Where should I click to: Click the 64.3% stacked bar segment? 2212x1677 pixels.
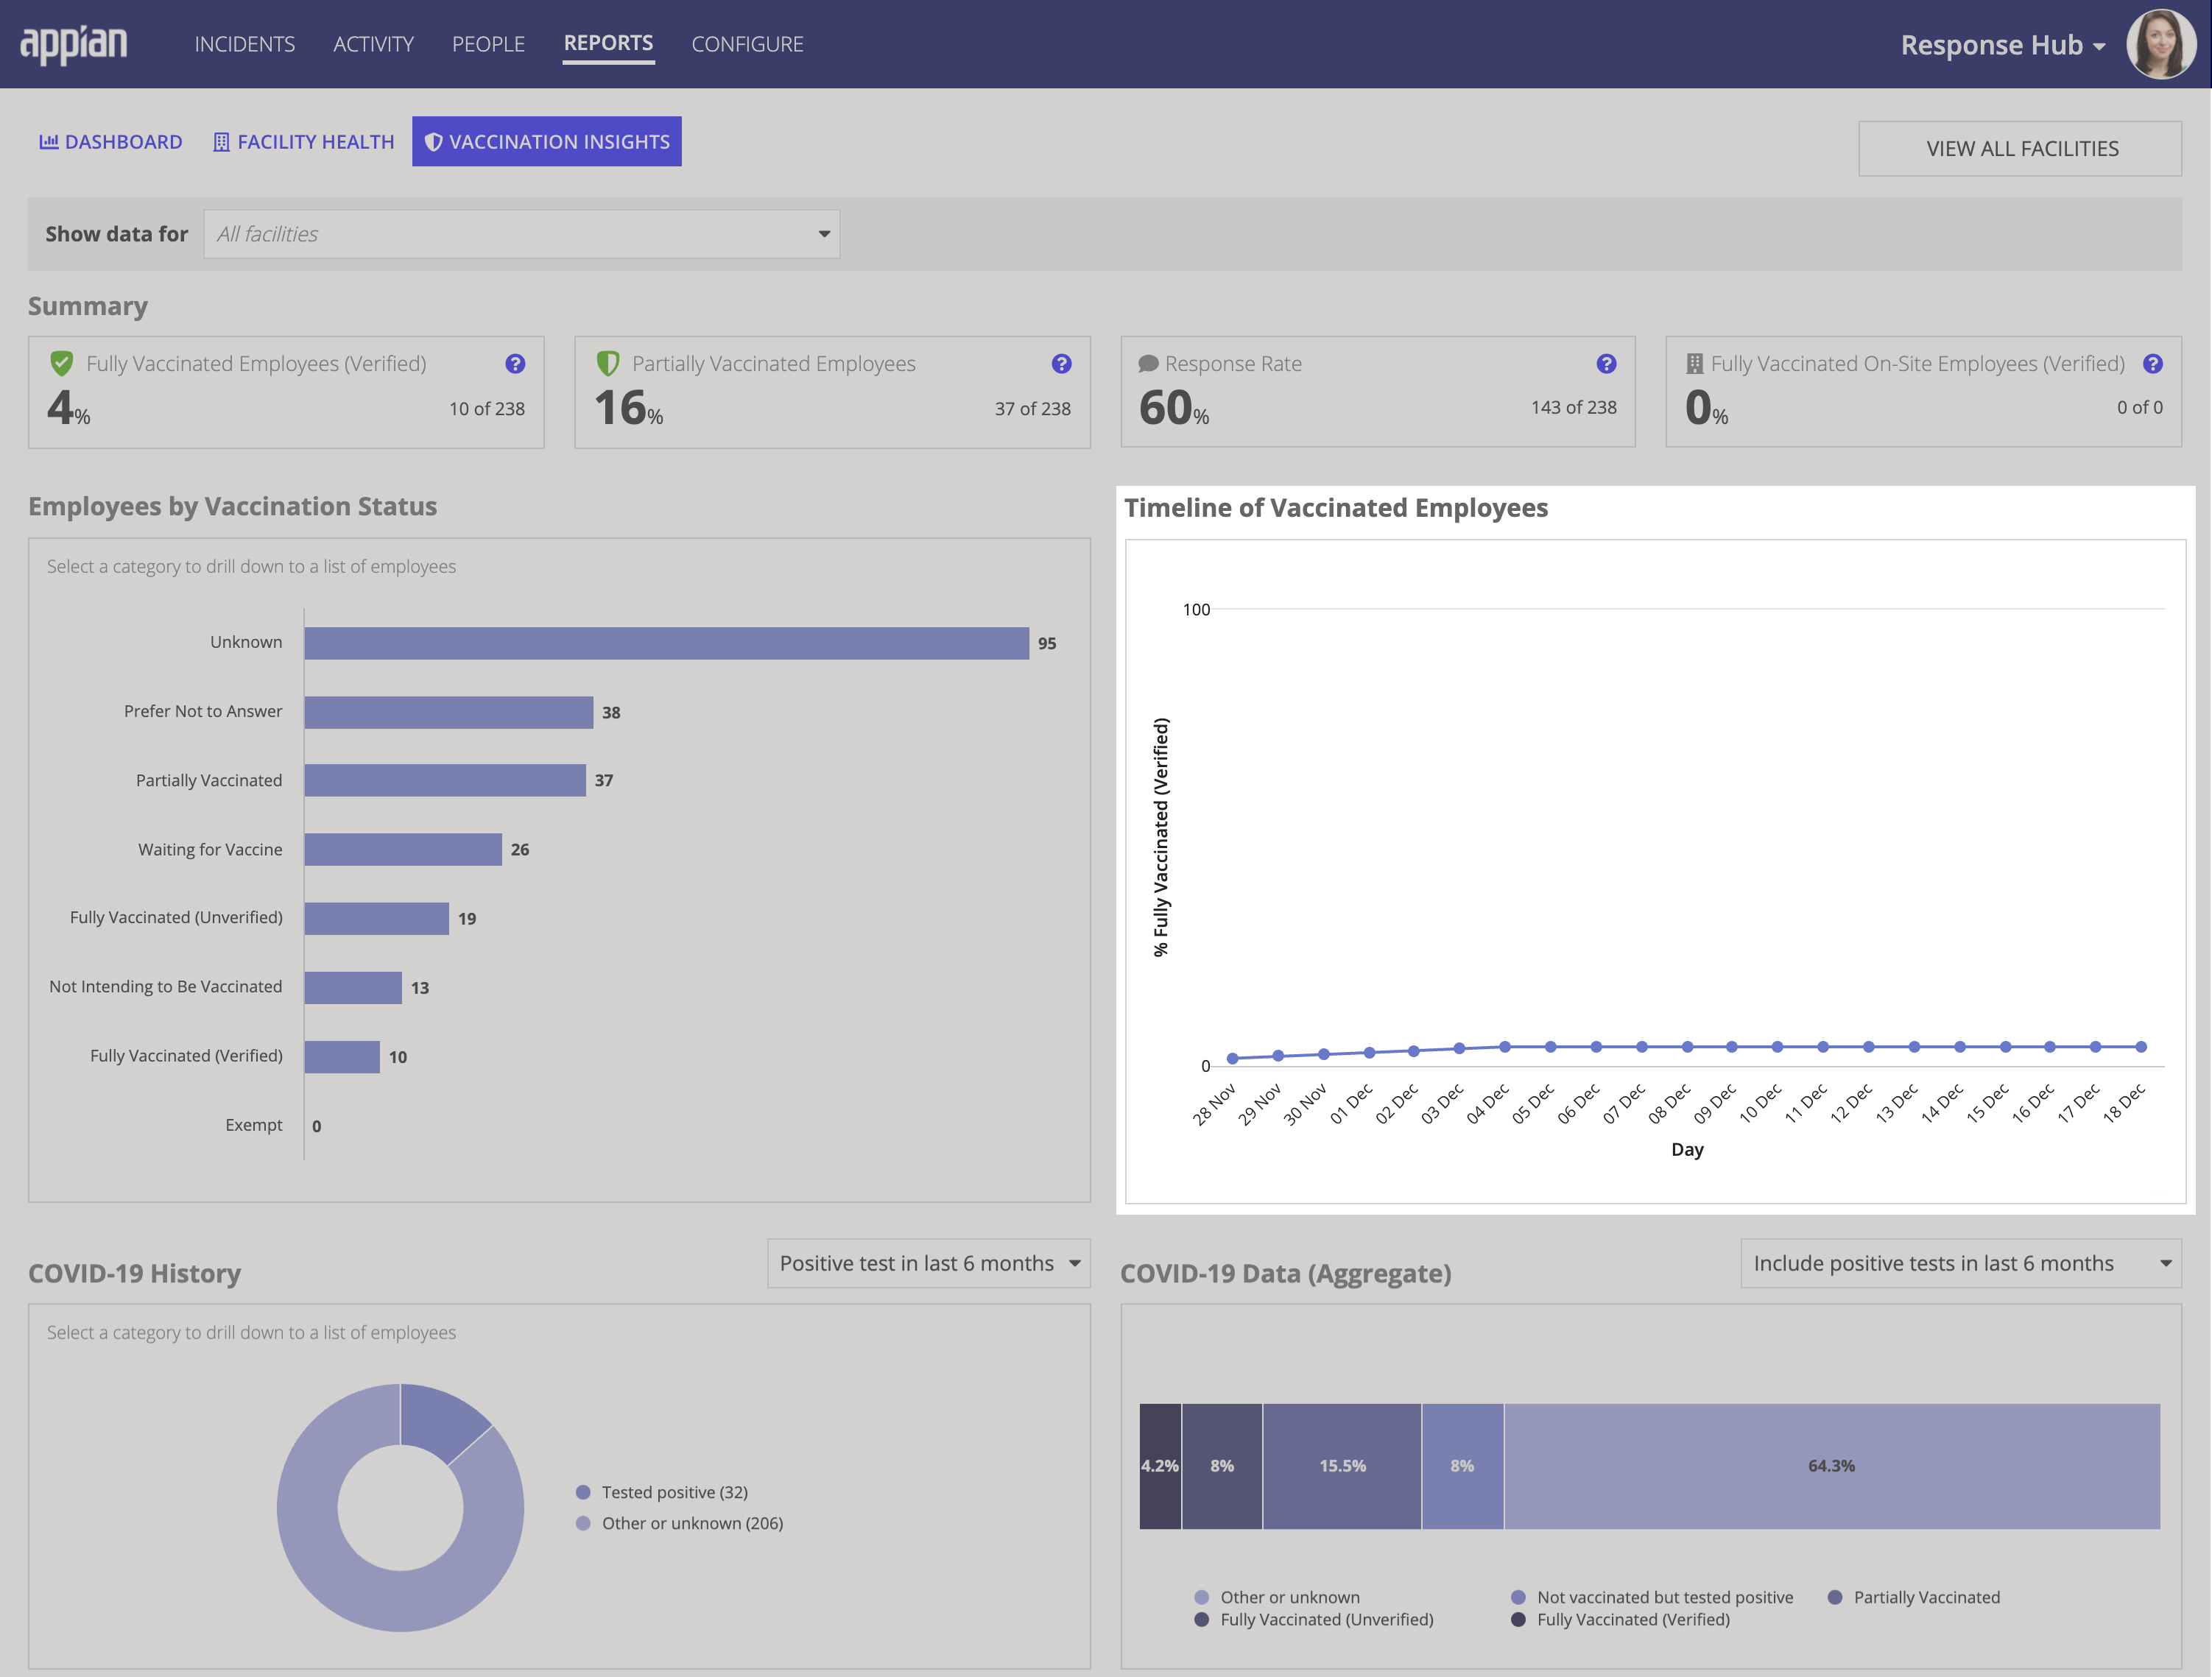(1832, 1466)
